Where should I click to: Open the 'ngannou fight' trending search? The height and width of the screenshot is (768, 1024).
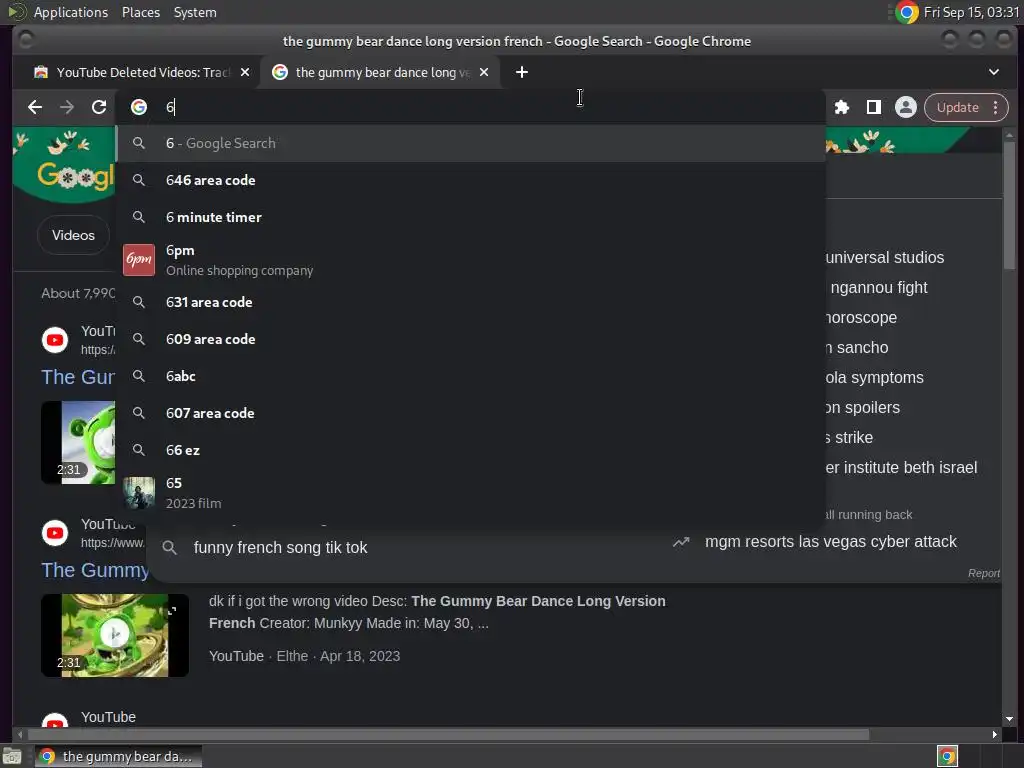pos(878,287)
